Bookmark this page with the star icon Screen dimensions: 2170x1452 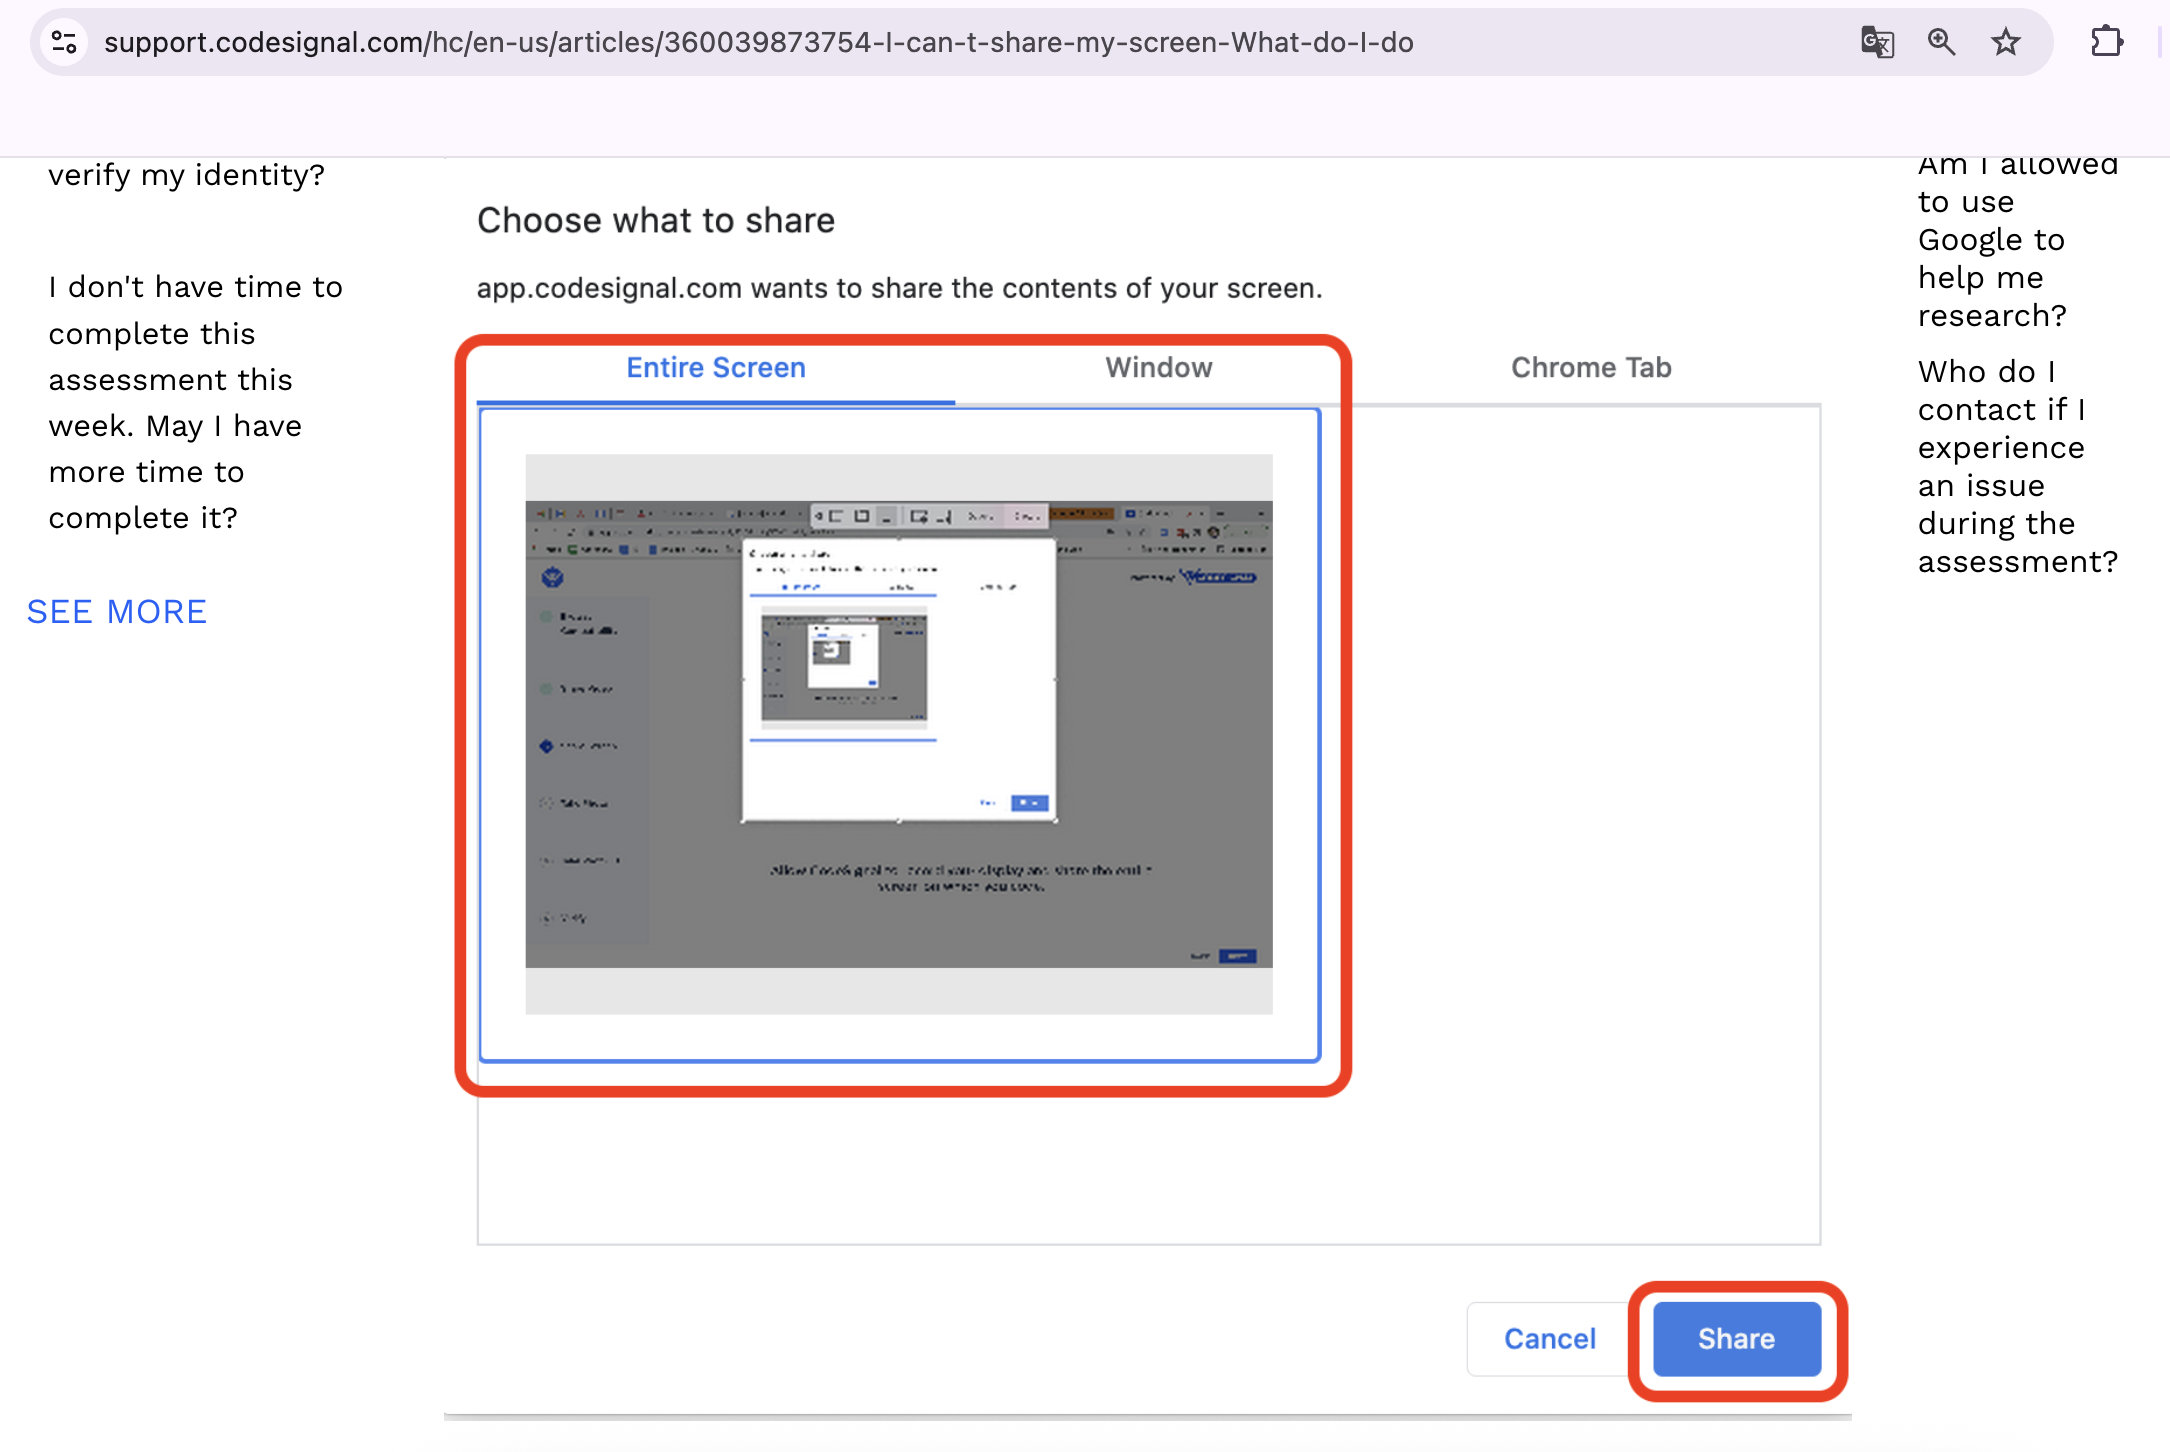point(2005,42)
